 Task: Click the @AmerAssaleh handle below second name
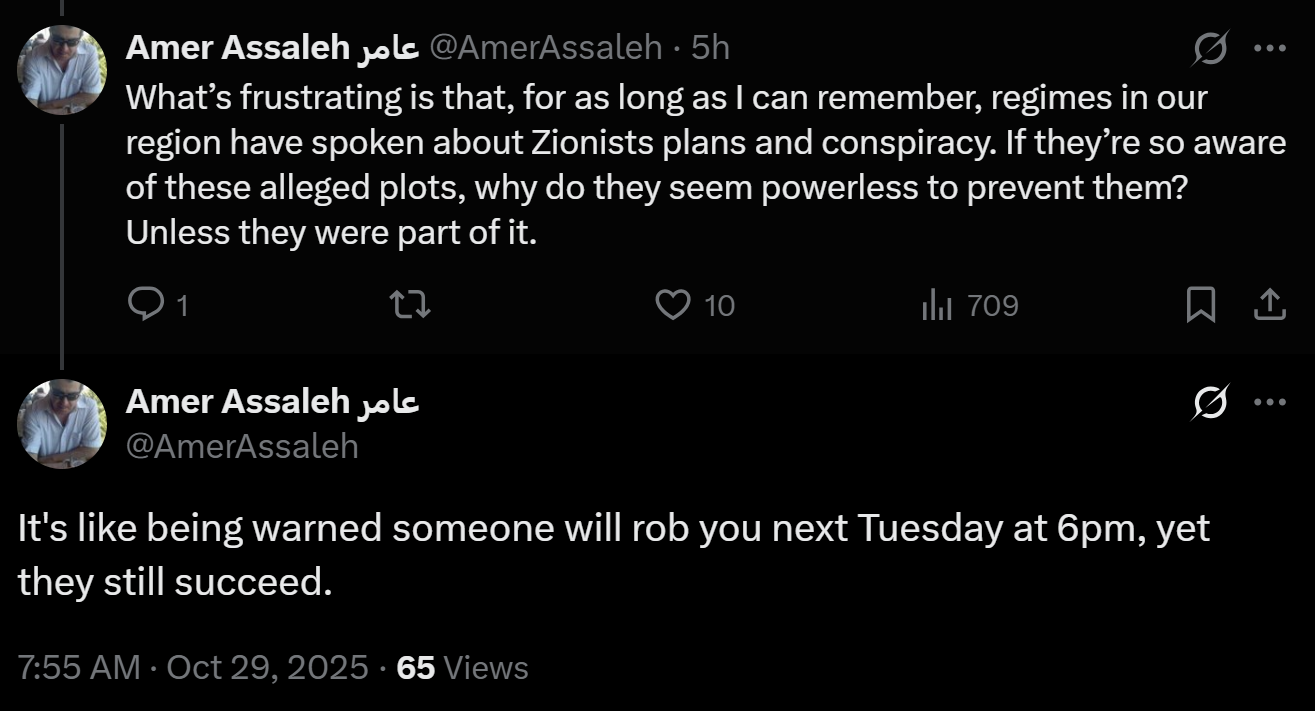coord(242,446)
